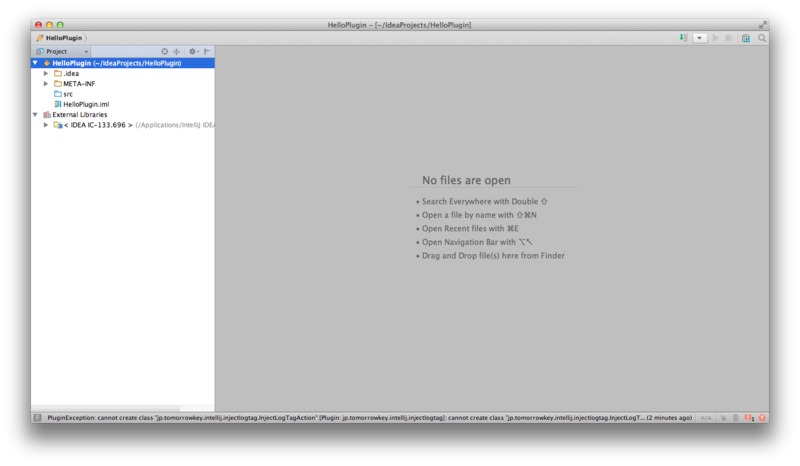Collapse the HelloPlugin root node arrow
This screenshot has height=466, width=800.
35,63
